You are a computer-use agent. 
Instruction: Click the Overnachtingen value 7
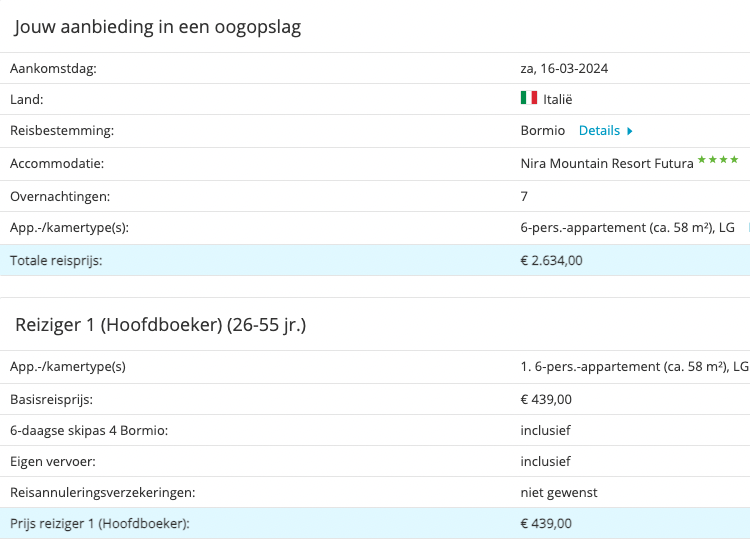524,196
